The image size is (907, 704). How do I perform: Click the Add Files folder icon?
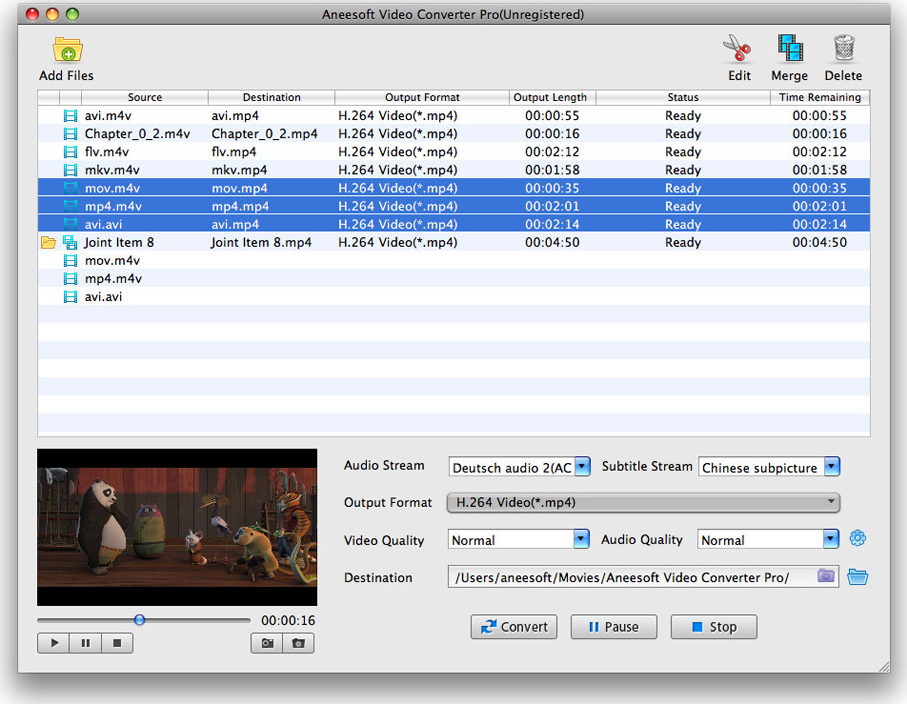click(68, 50)
